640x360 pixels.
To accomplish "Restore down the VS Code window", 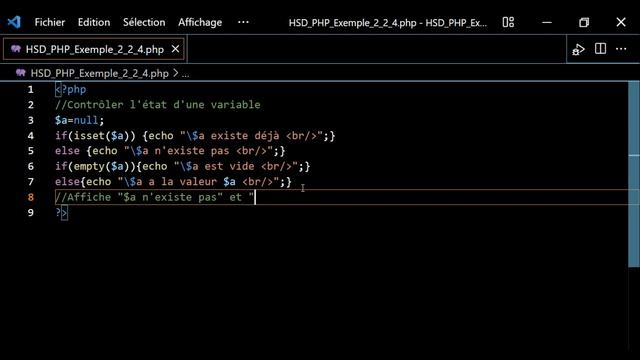I will coord(584,22).
